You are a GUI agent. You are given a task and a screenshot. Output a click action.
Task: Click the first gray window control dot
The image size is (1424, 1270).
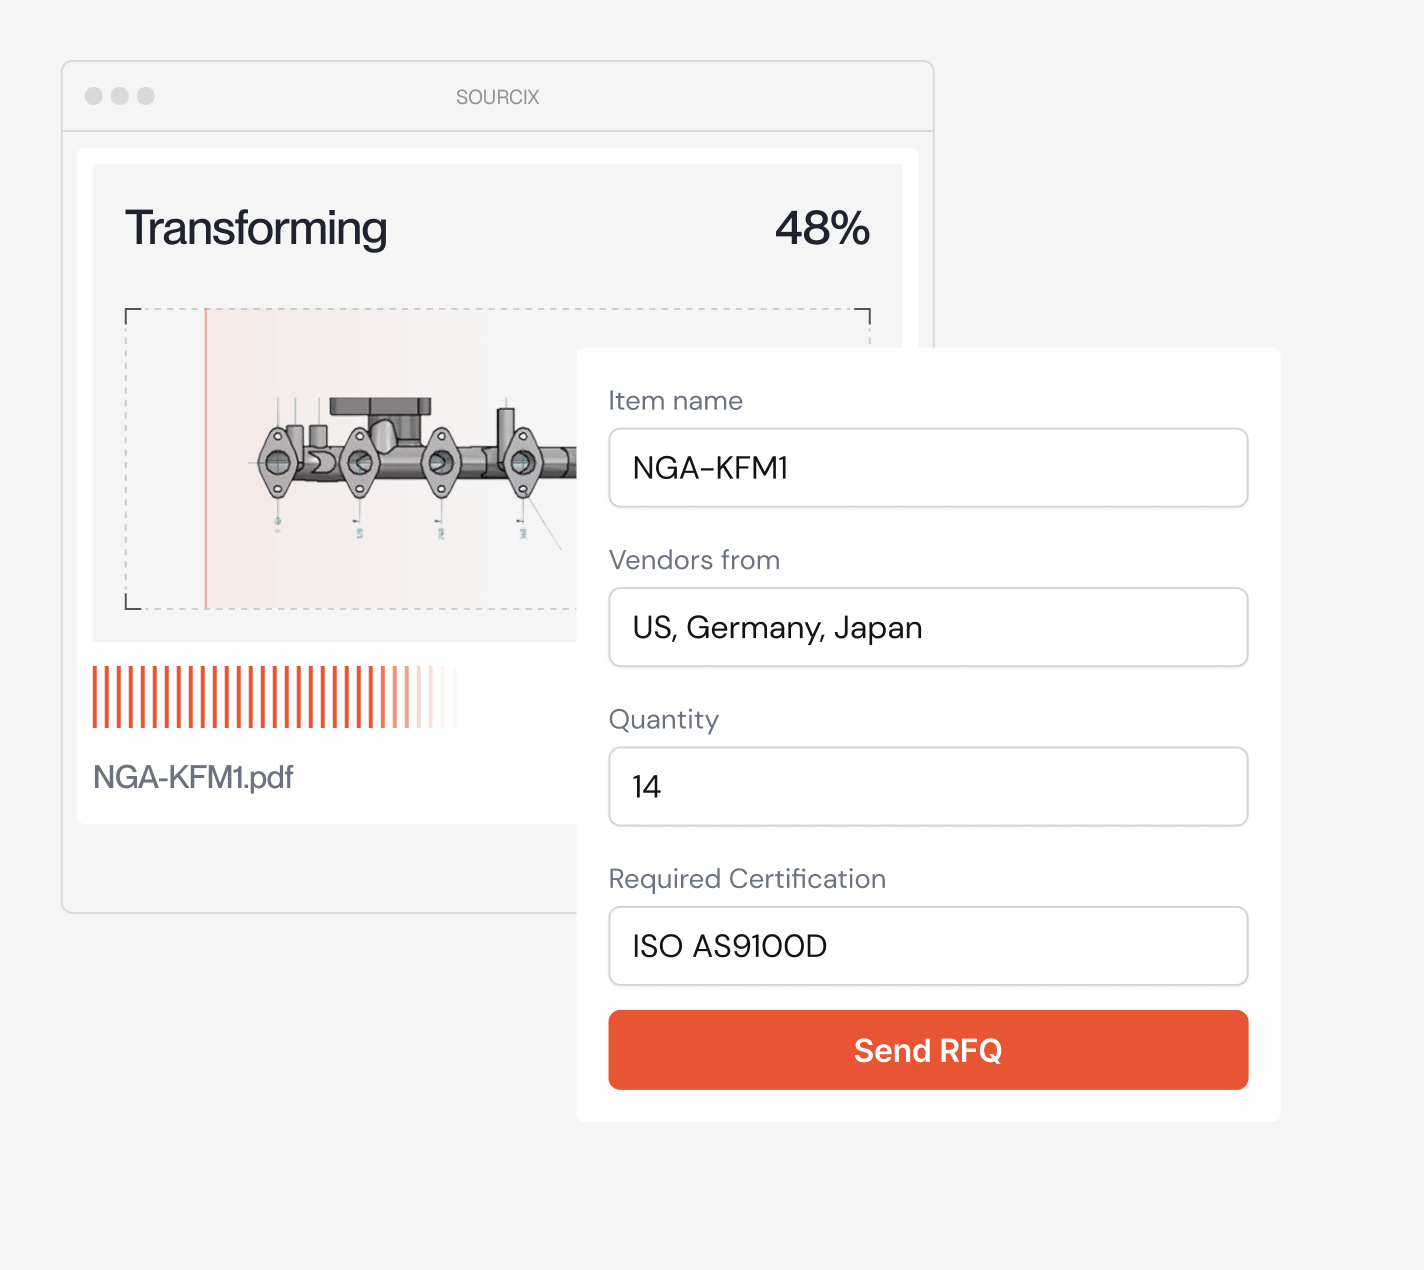94,96
